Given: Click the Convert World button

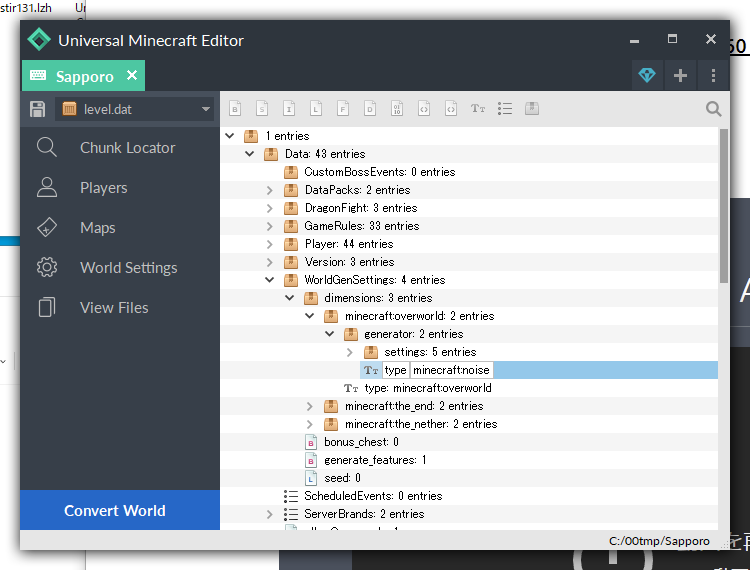Looking at the screenshot, I should [115, 510].
